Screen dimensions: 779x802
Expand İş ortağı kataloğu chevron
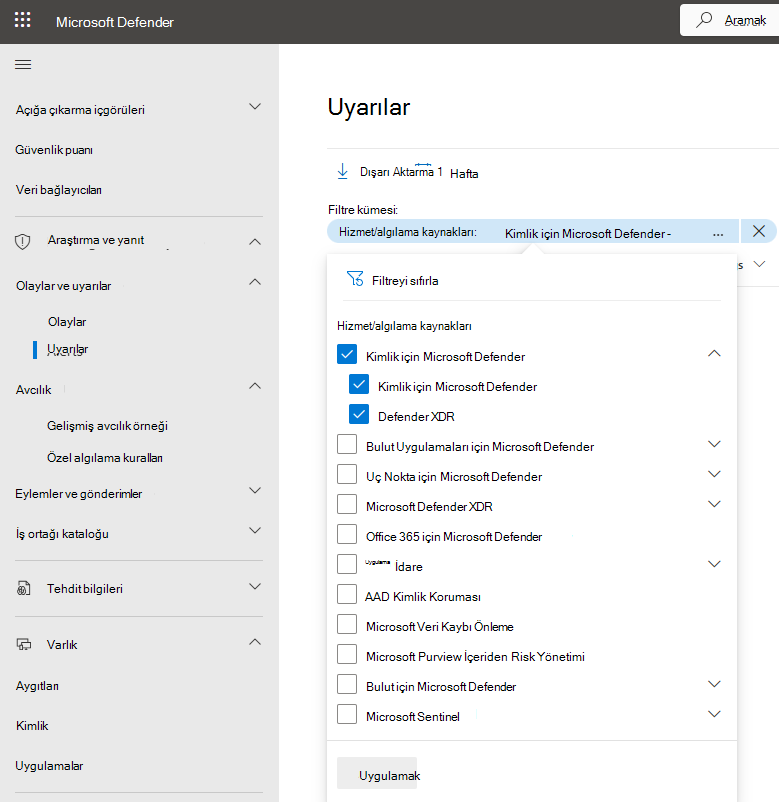coord(255,530)
